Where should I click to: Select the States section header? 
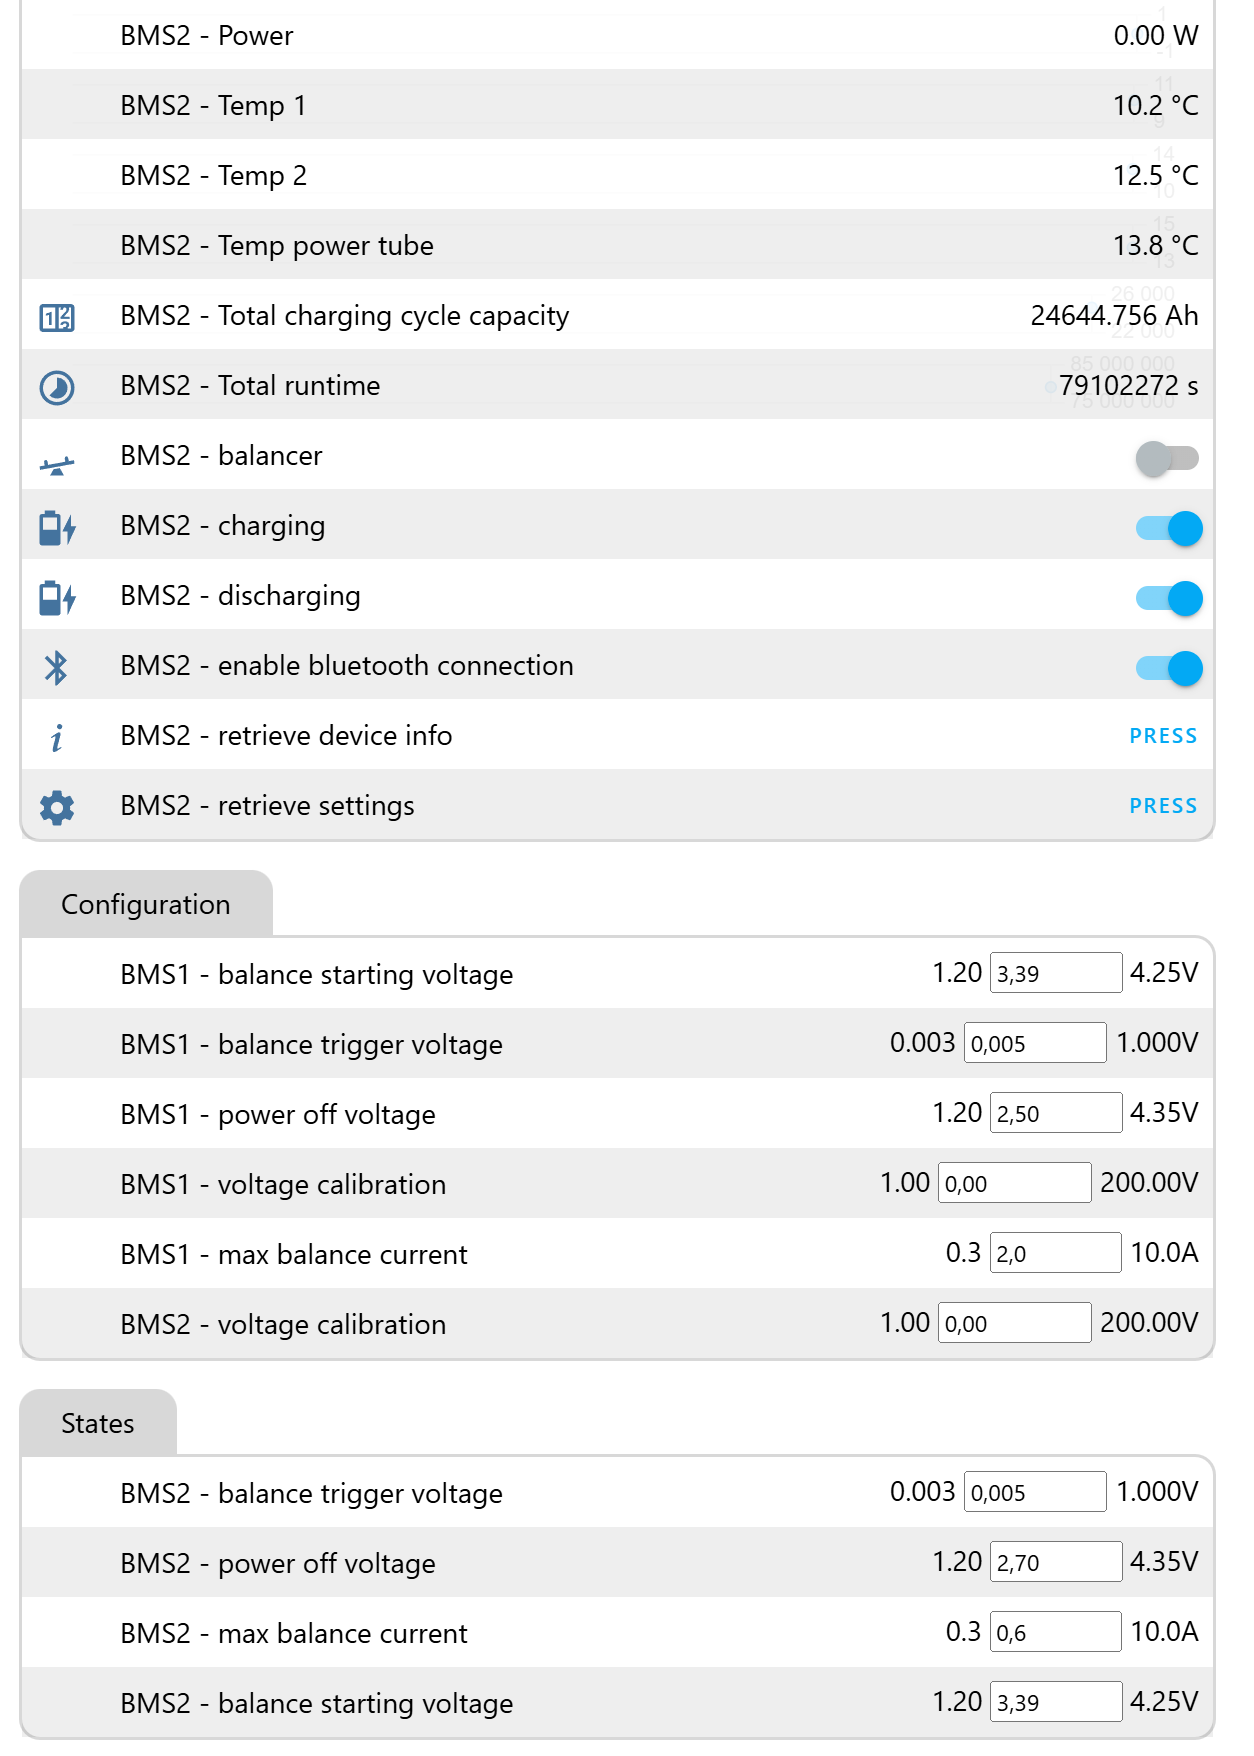click(98, 1424)
